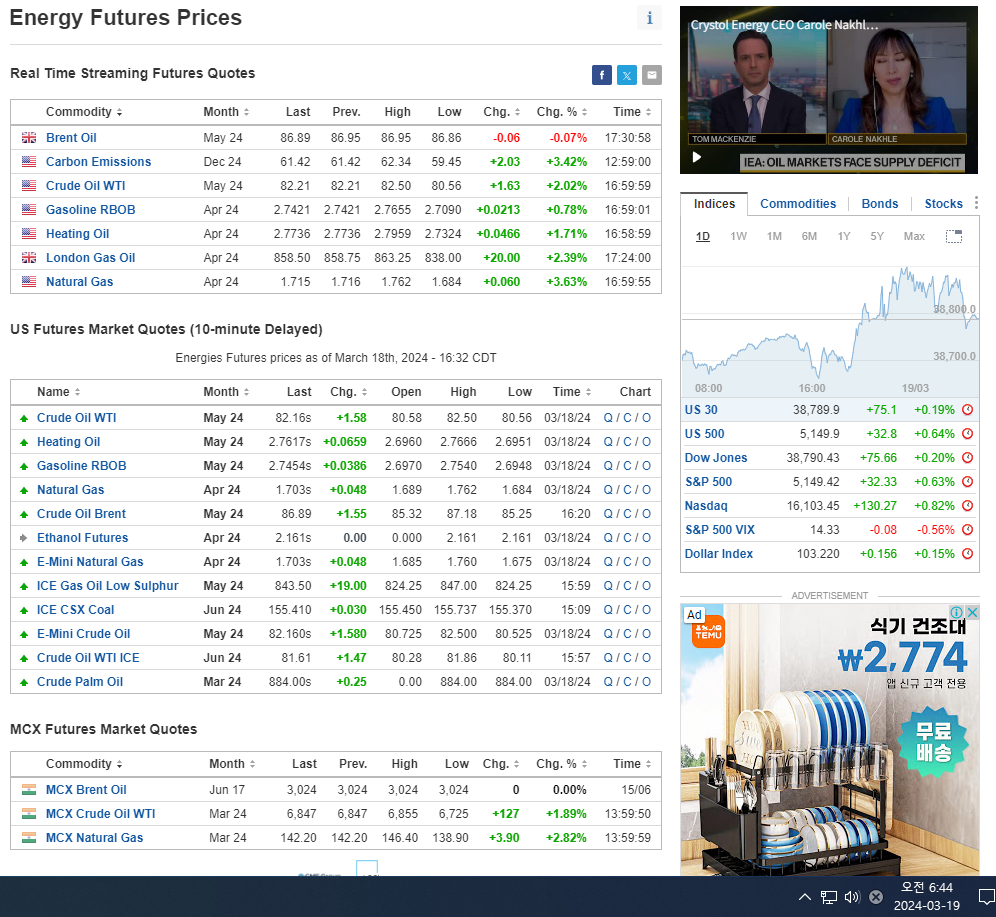
Task: Share quotes on Facebook
Action: click(x=602, y=75)
